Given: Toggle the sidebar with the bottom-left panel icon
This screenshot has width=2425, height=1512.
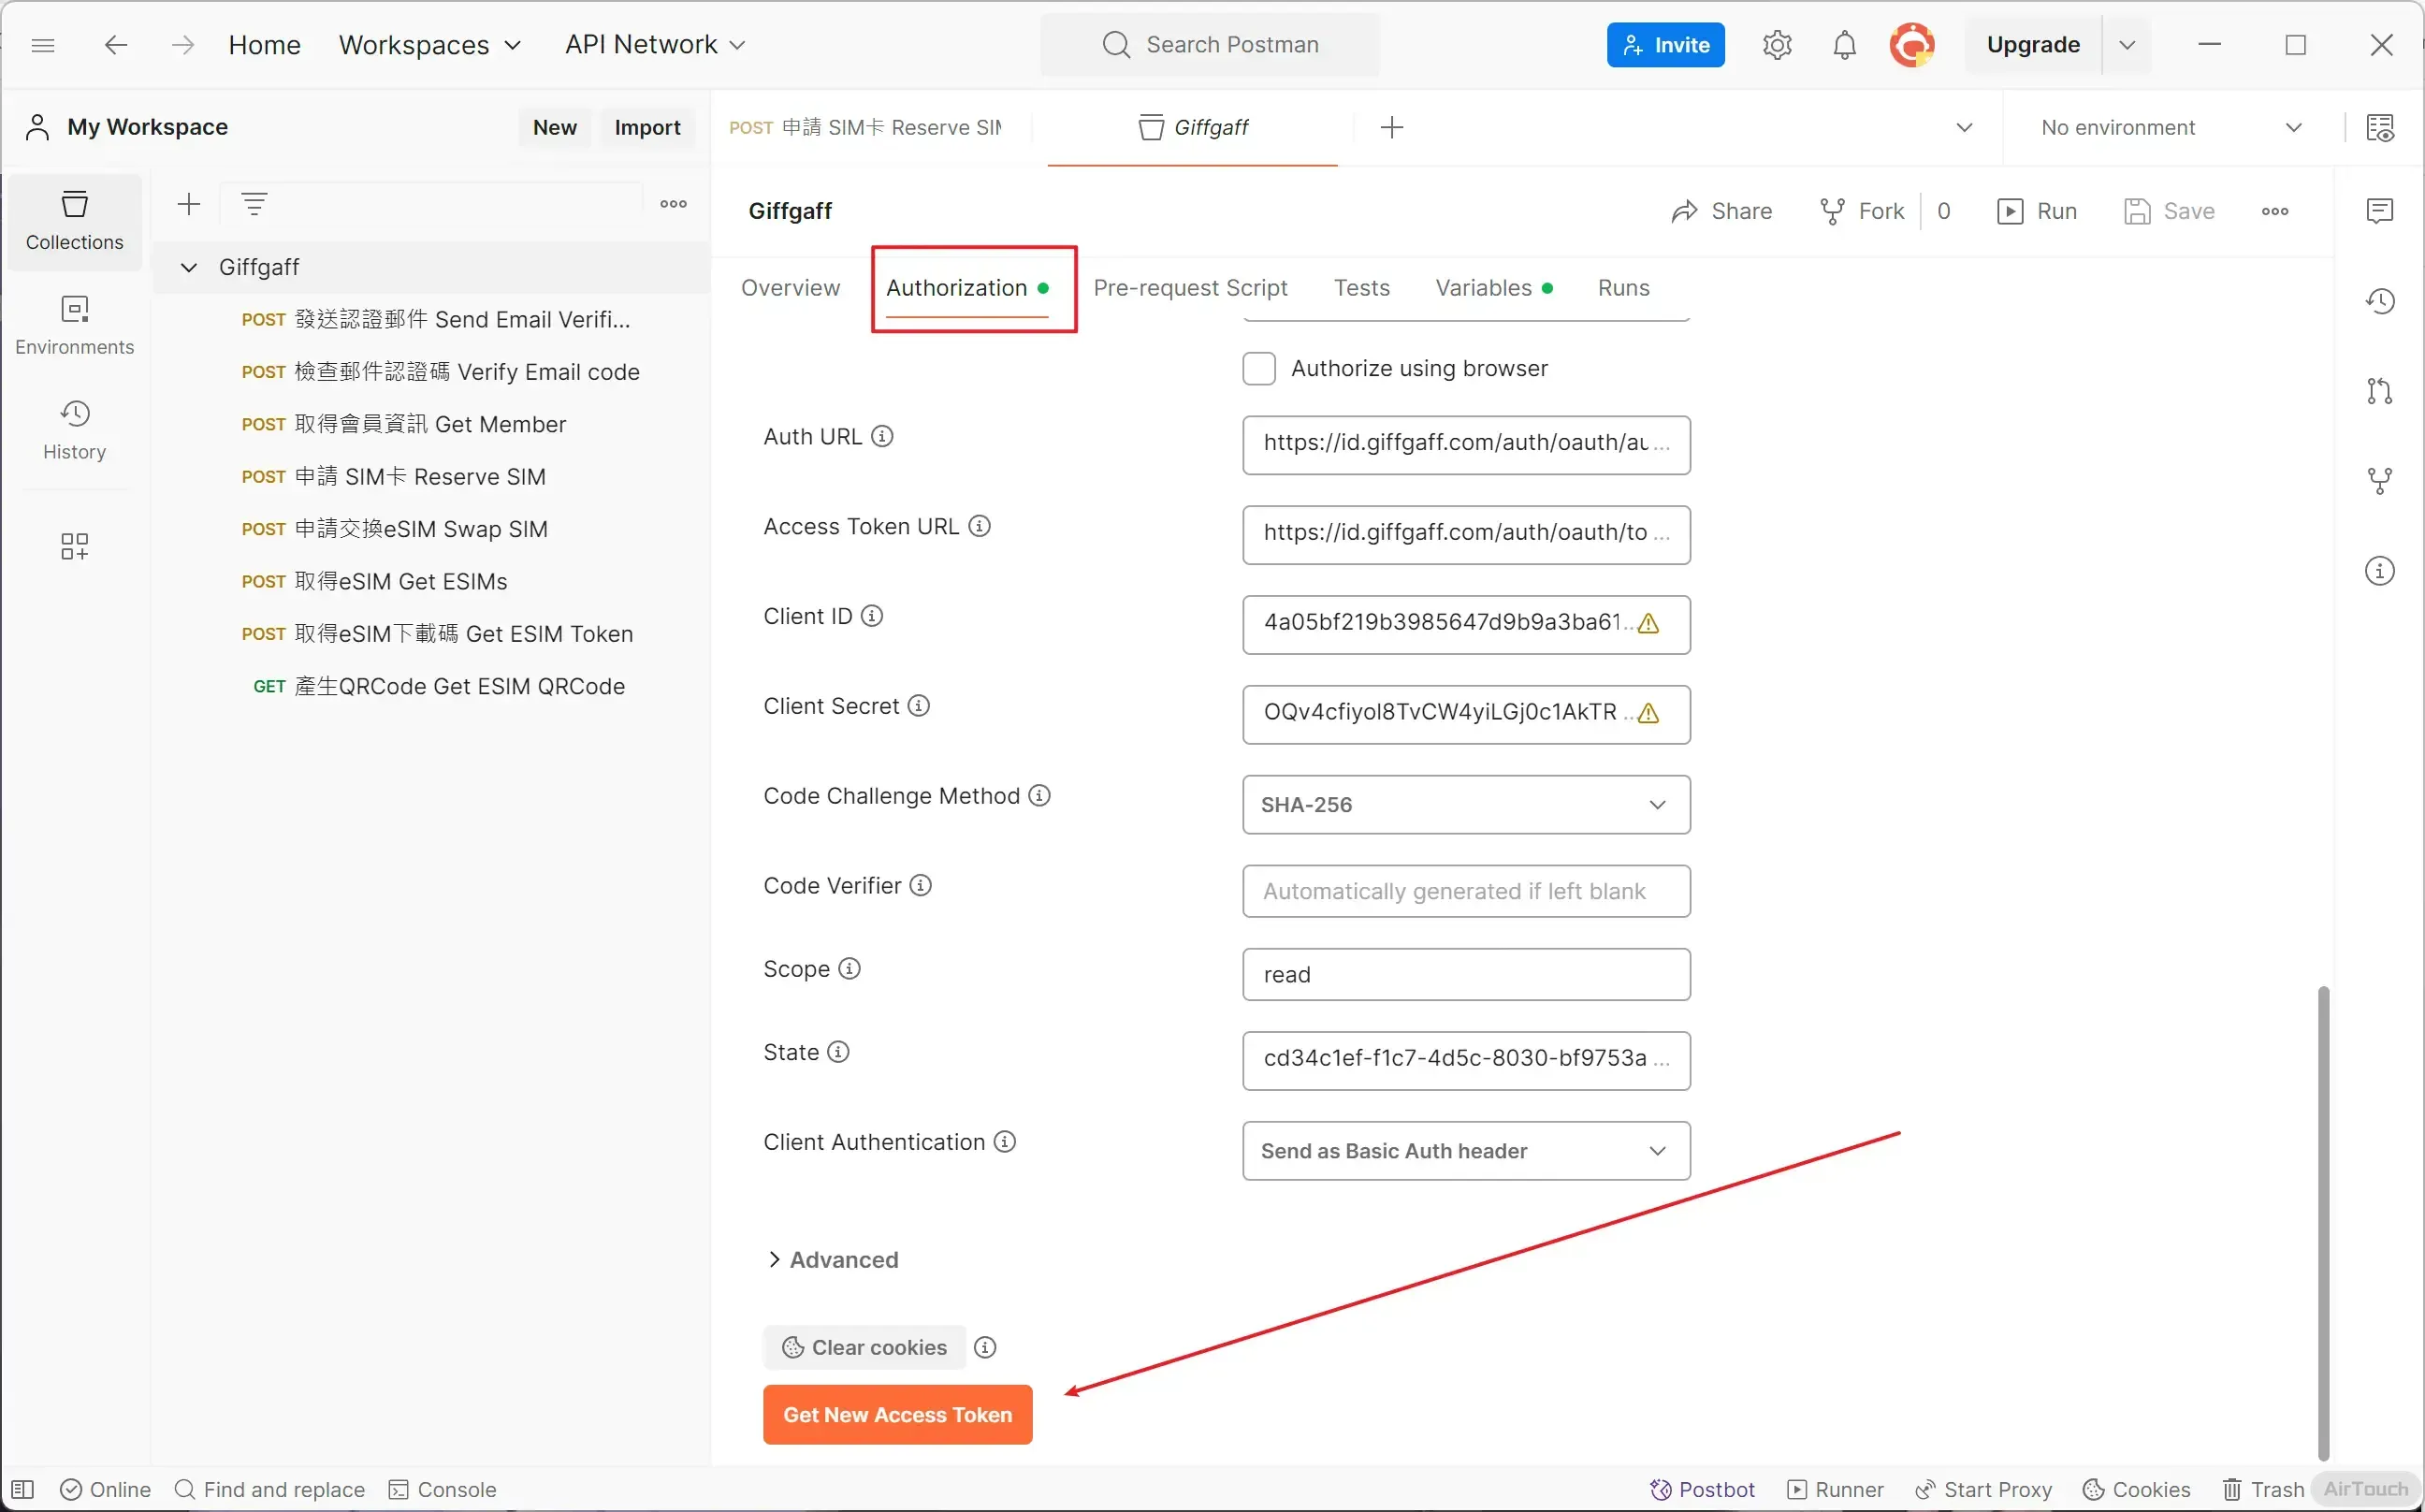Looking at the screenshot, I should click(x=23, y=1489).
